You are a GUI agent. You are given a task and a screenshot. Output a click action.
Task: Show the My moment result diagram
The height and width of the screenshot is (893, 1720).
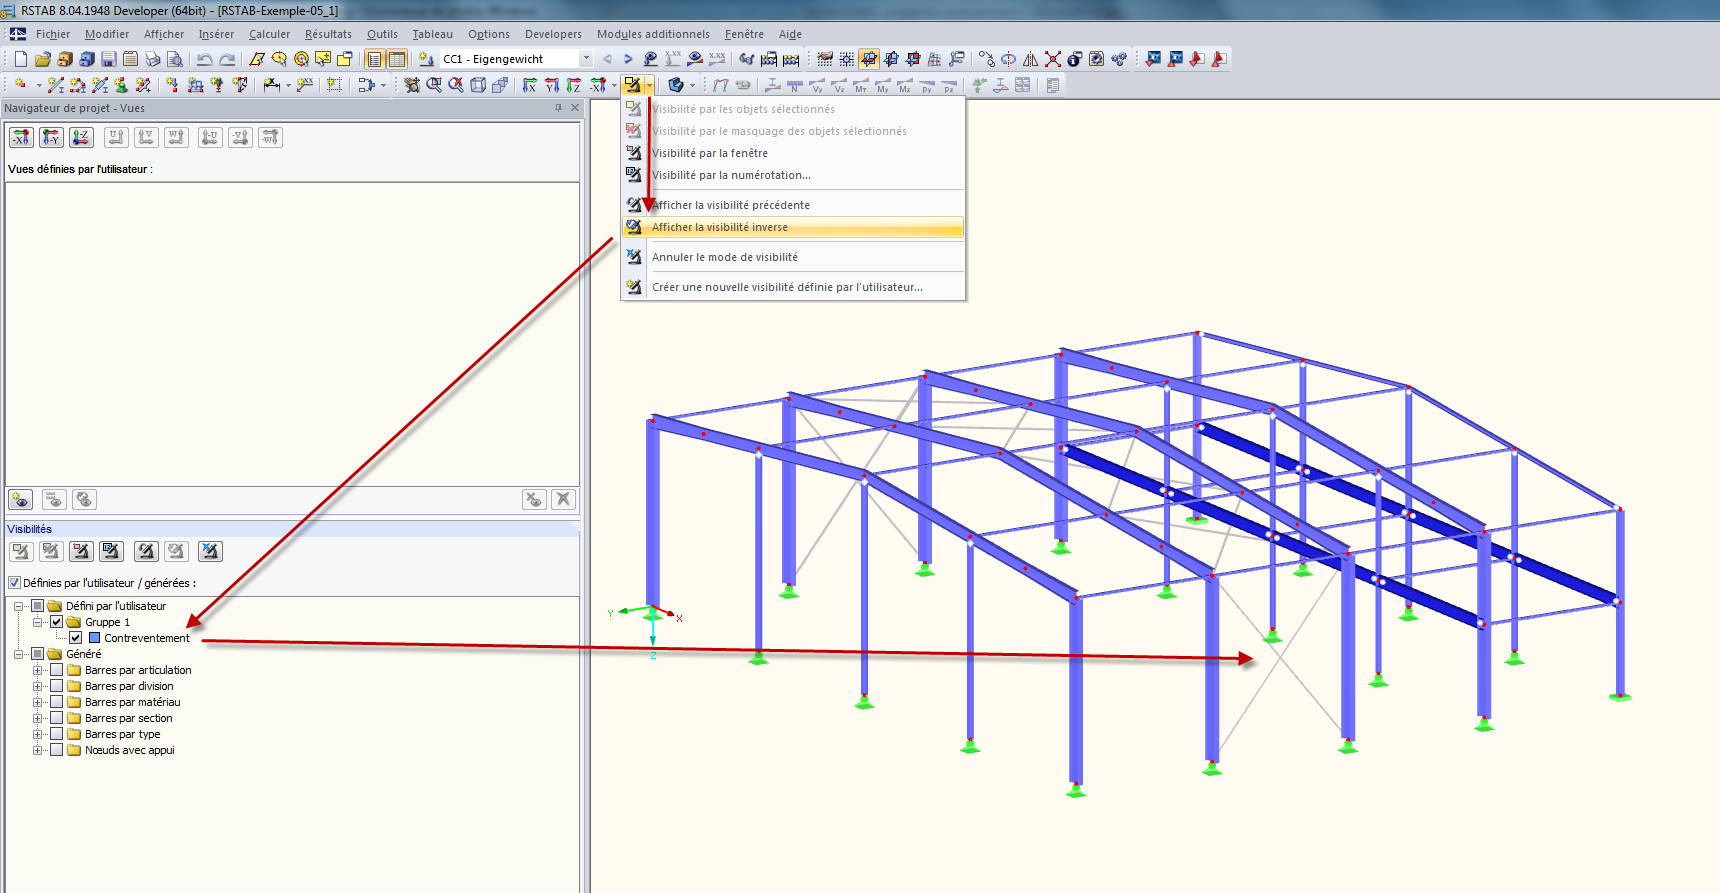(883, 85)
